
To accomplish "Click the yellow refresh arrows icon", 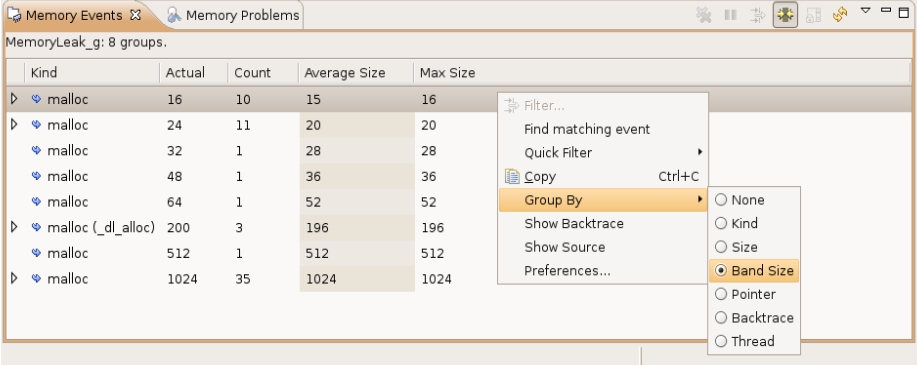I will click(x=840, y=15).
